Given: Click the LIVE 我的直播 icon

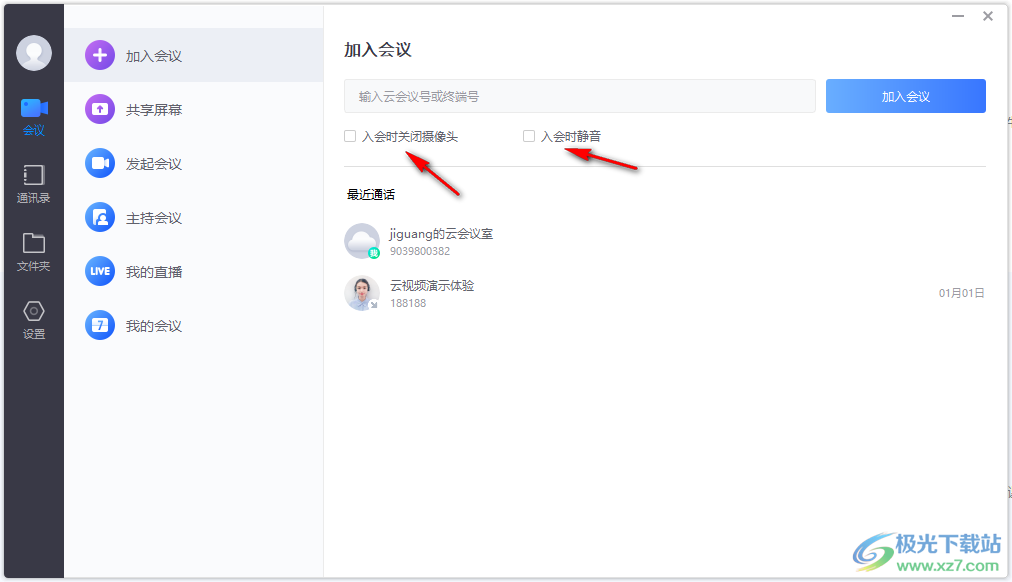Looking at the screenshot, I should point(100,271).
